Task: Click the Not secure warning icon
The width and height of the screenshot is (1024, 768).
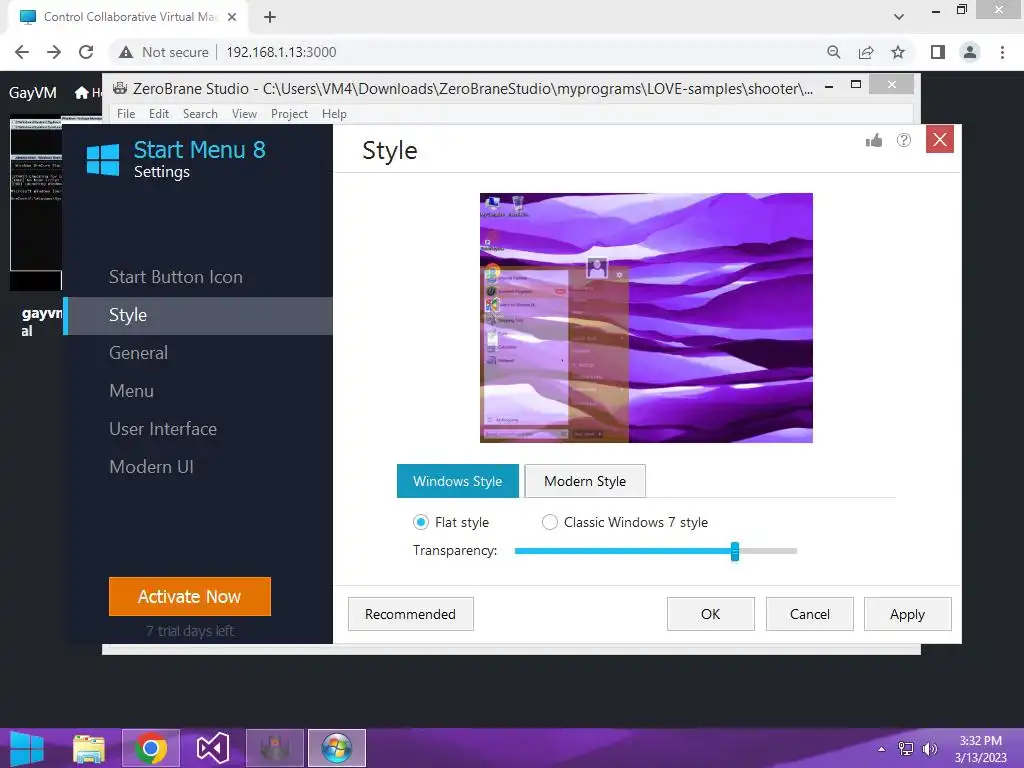Action: pyautogui.click(x=126, y=52)
